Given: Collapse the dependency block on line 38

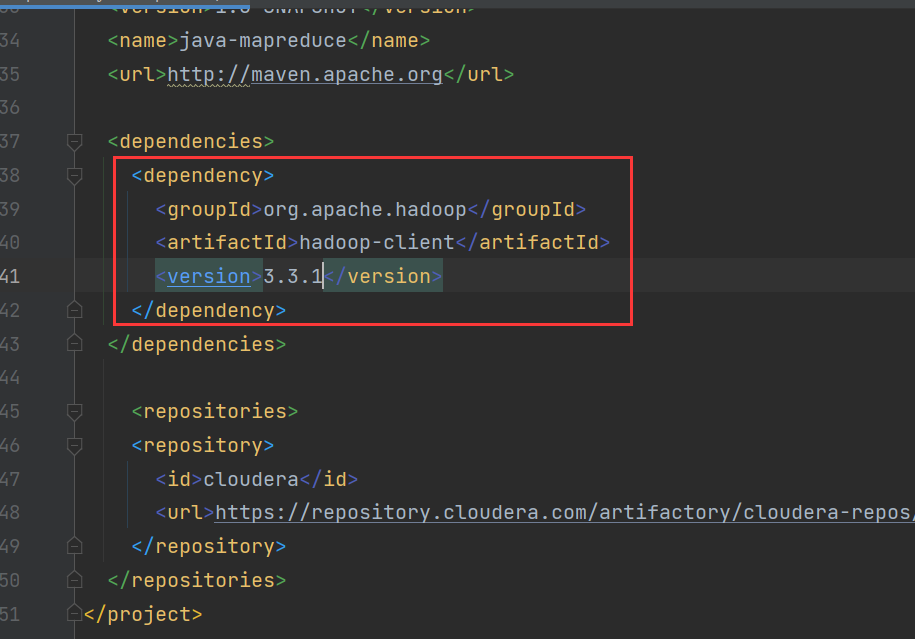Looking at the screenshot, I should [74, 176].
